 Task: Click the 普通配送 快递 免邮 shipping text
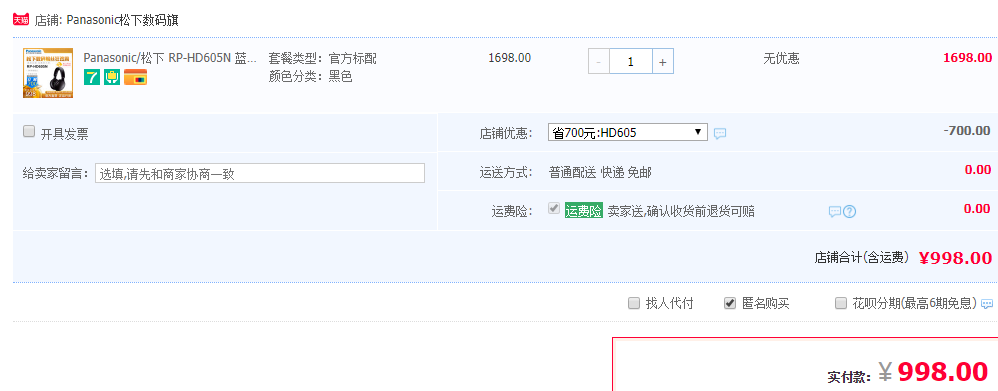coord(600,172)
